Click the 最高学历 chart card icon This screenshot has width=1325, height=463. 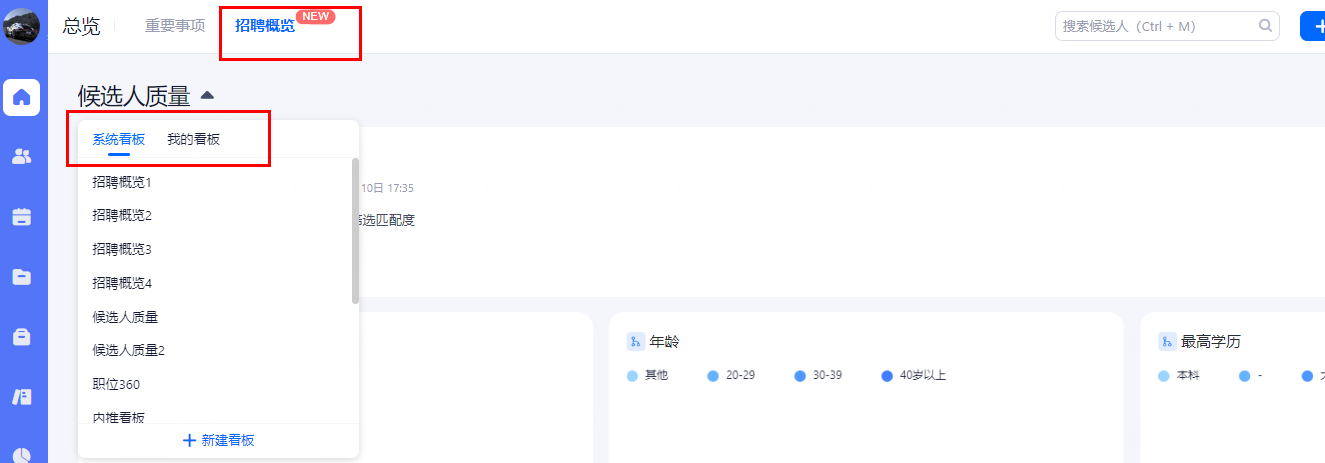(x=1167, y=342)
